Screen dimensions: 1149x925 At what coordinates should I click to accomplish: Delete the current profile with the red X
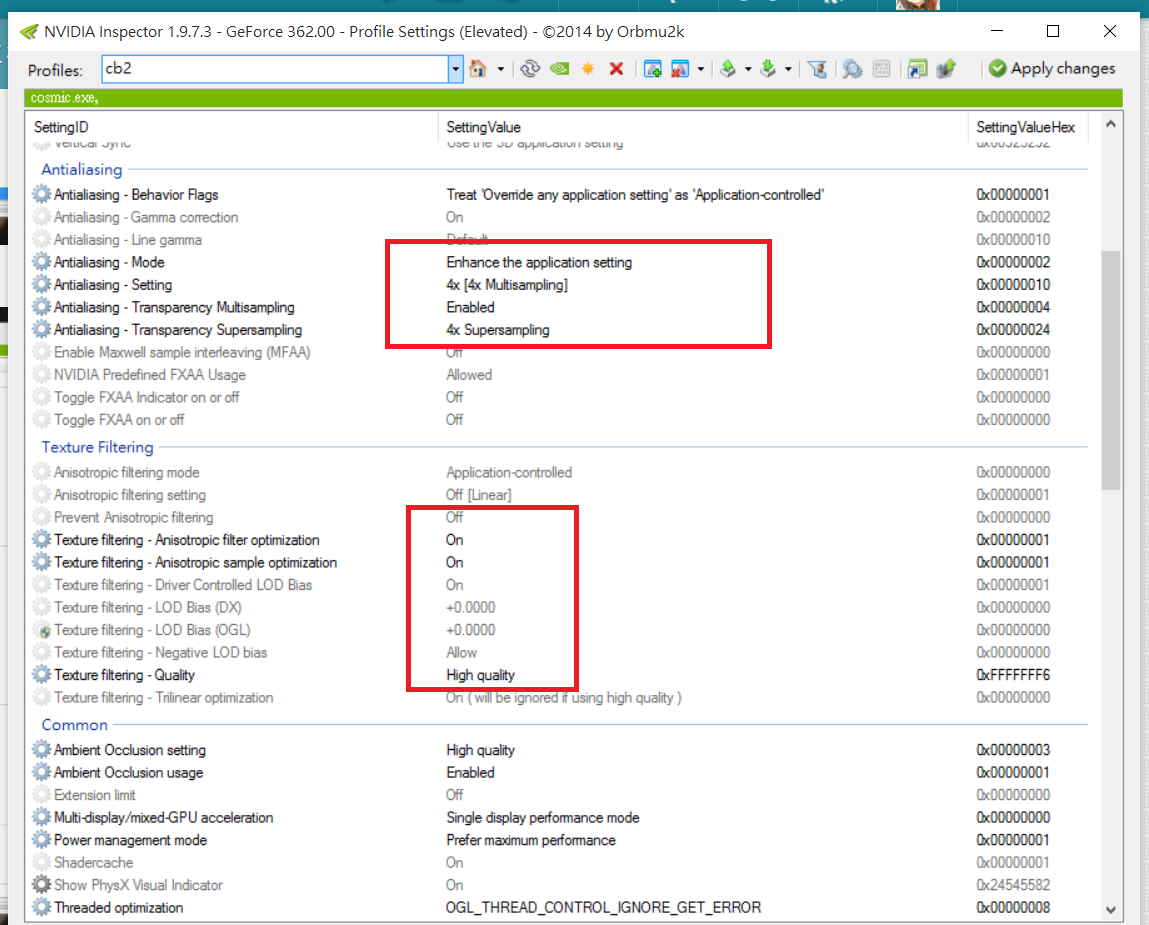tap(616, 69)
